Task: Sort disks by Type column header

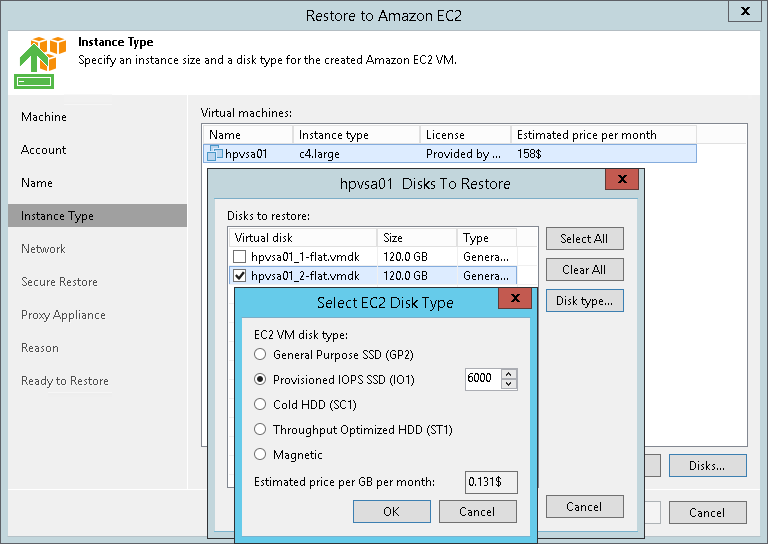Action: [x=487, y=238]
